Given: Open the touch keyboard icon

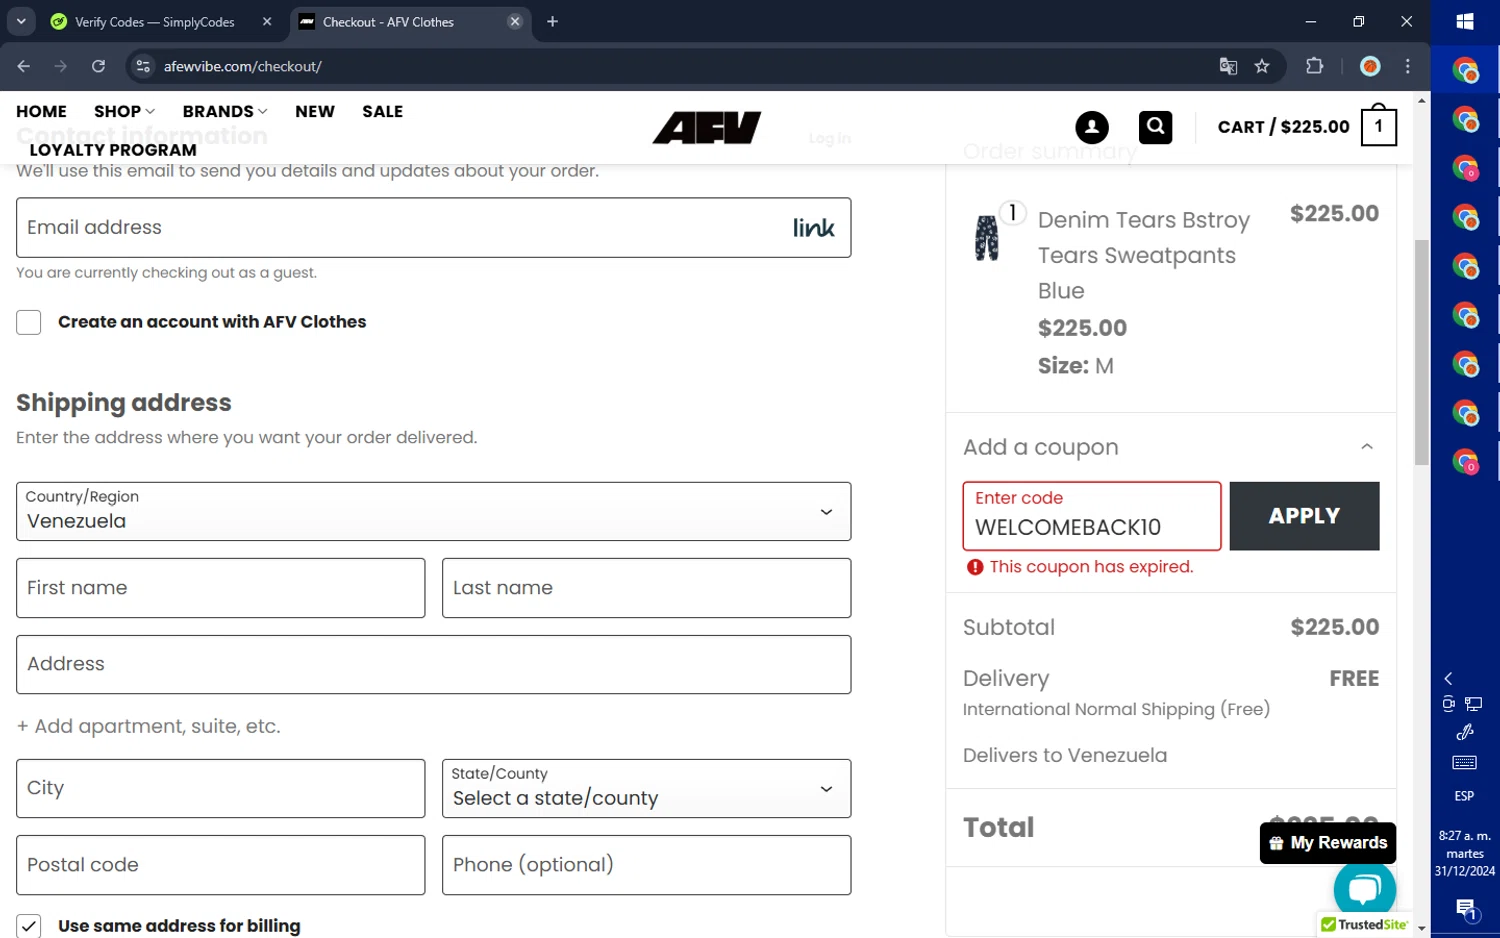Looking at the screenshot, I should pos(1464,763).
